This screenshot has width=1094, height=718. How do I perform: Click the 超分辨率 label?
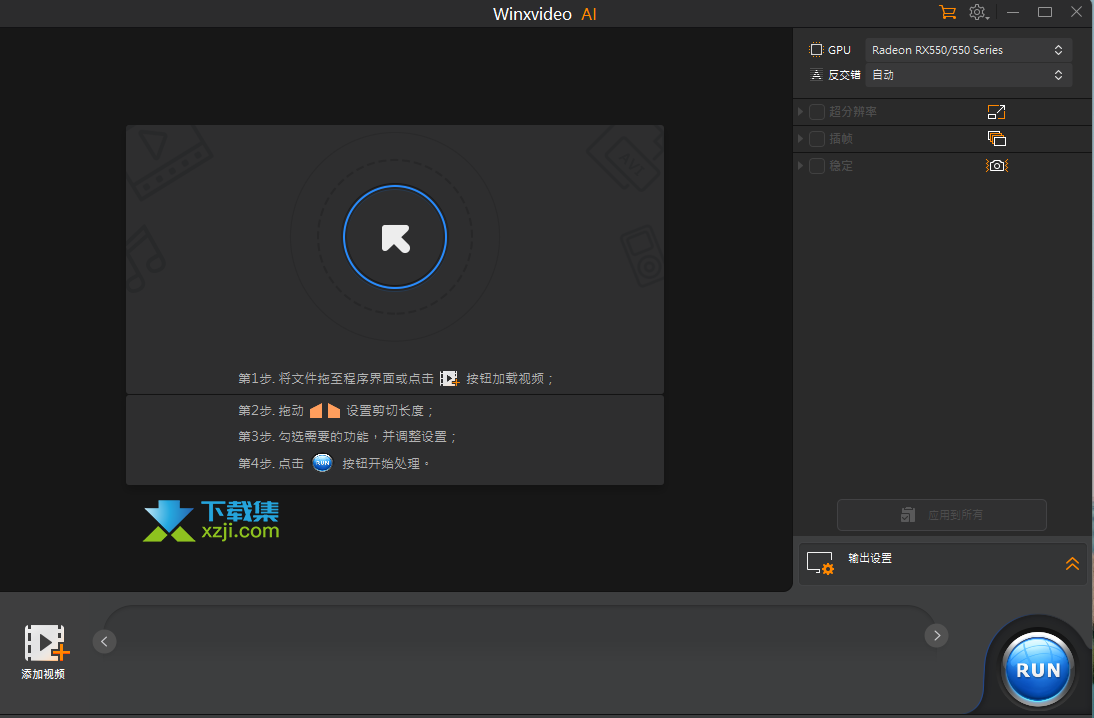click(853, 112)
